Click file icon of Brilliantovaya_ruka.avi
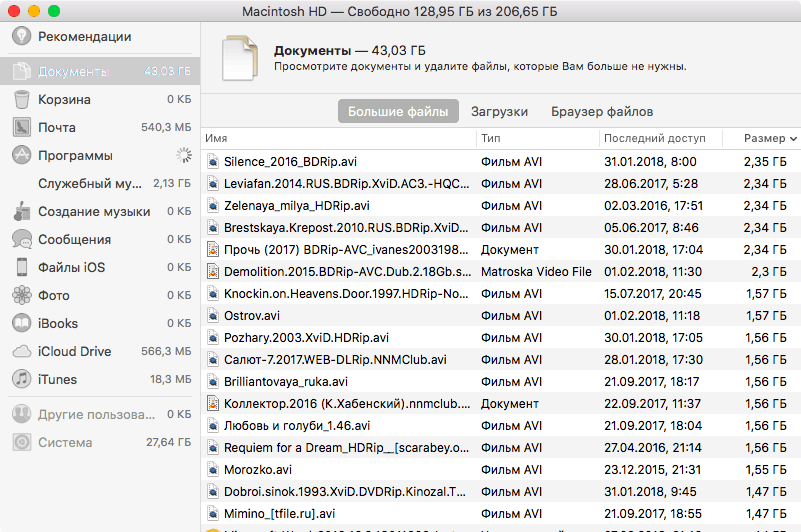Image resolution: width=801 pixels, height=532 pixels. tap(213, 381)
